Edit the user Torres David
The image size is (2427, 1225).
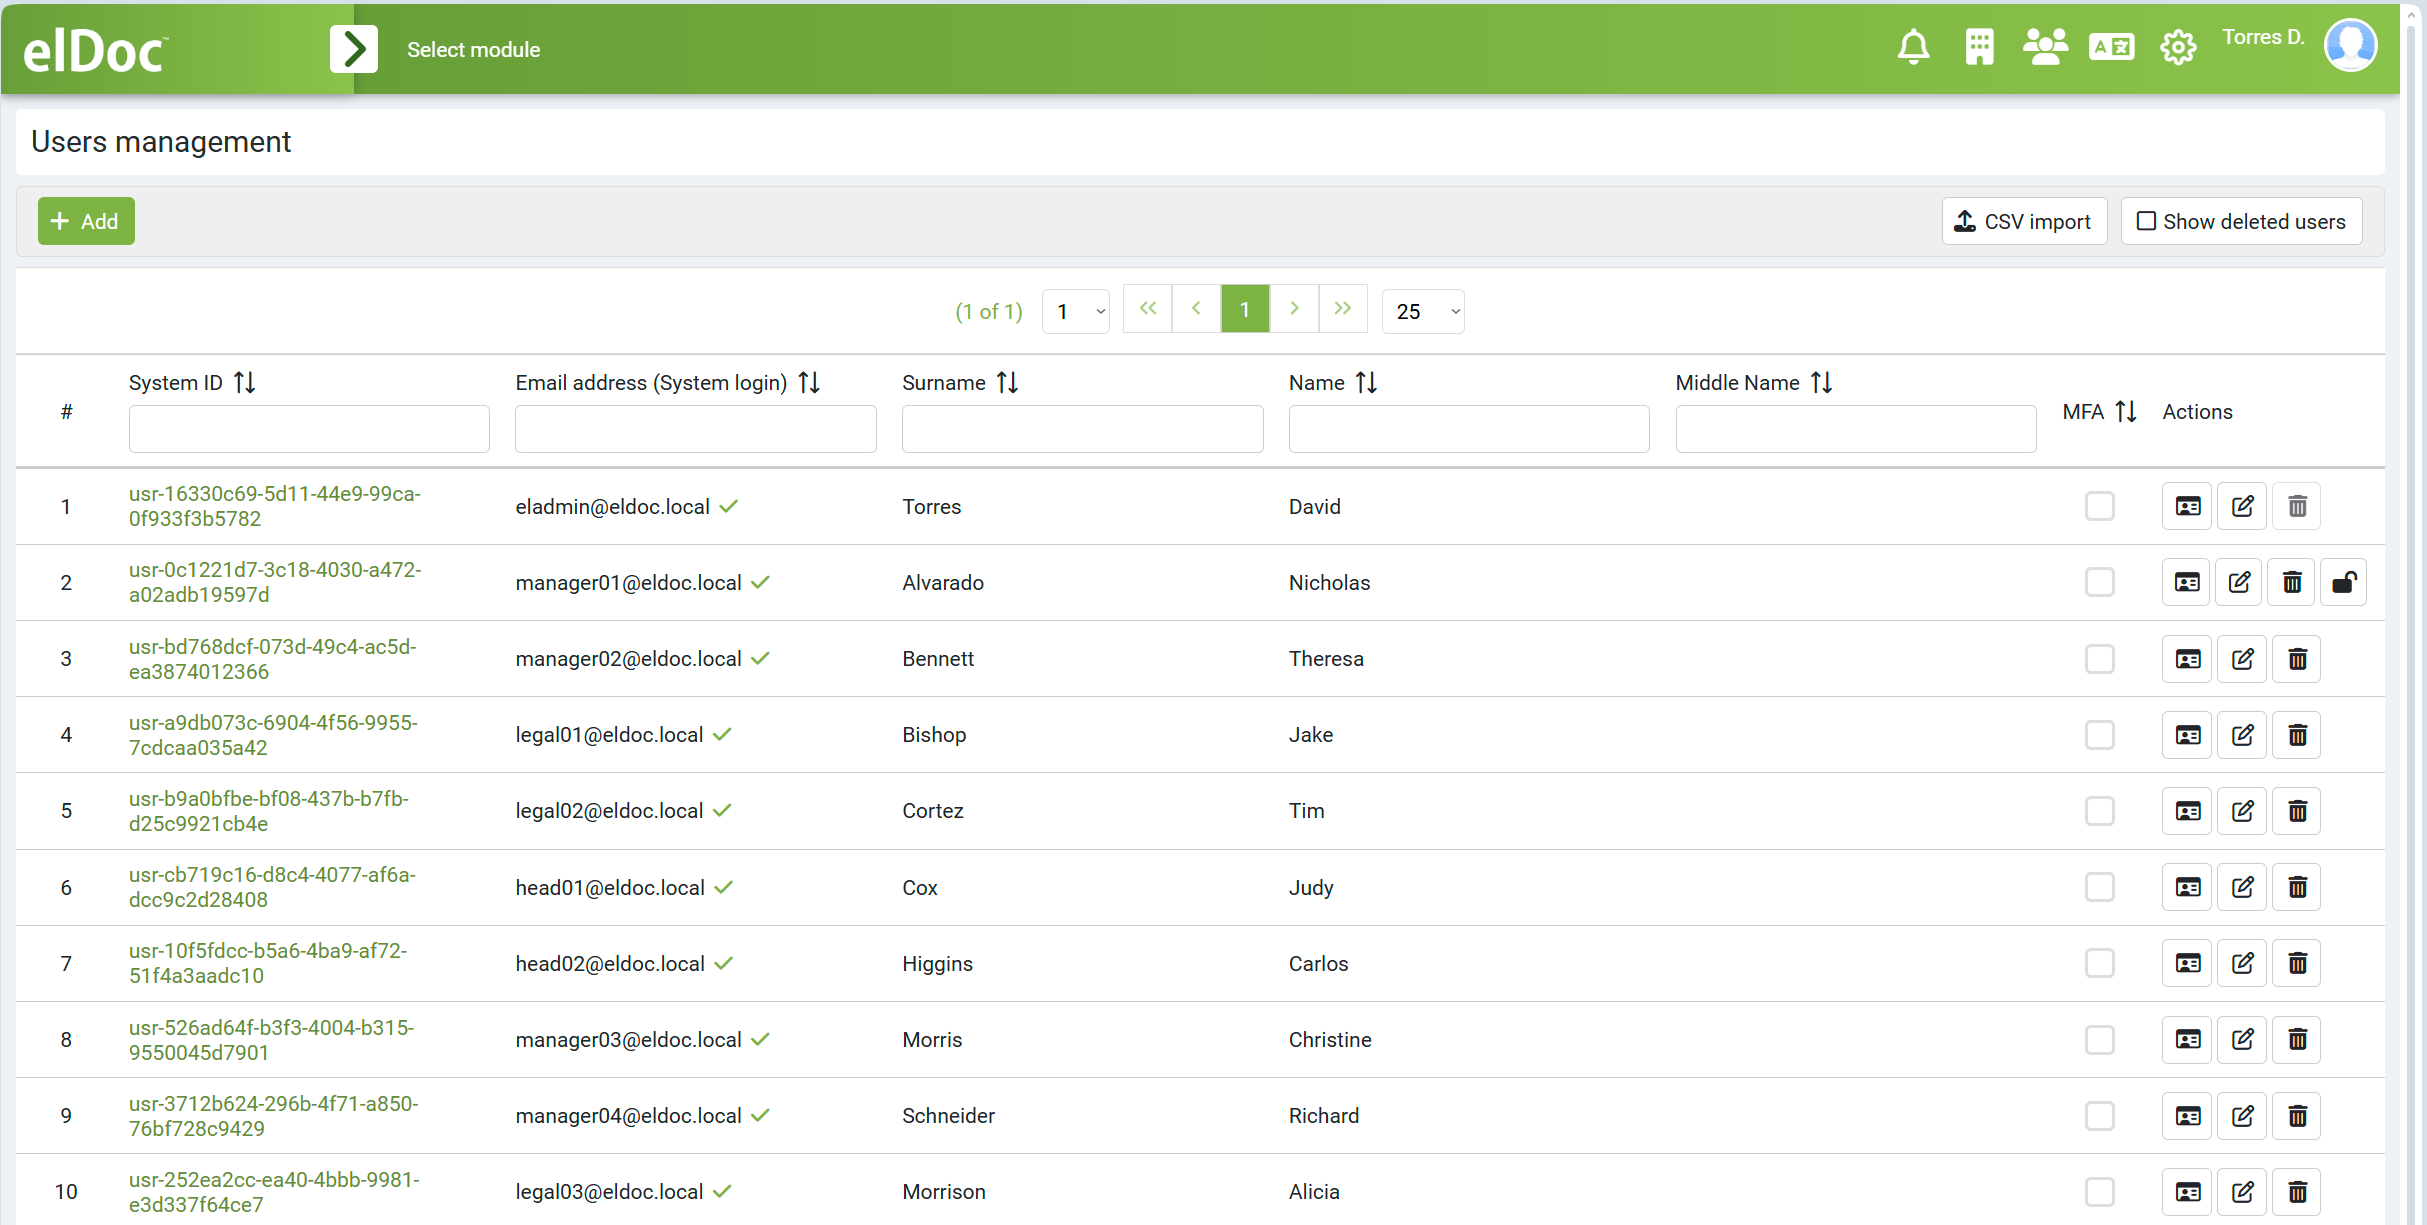(x=2242, y=506)
